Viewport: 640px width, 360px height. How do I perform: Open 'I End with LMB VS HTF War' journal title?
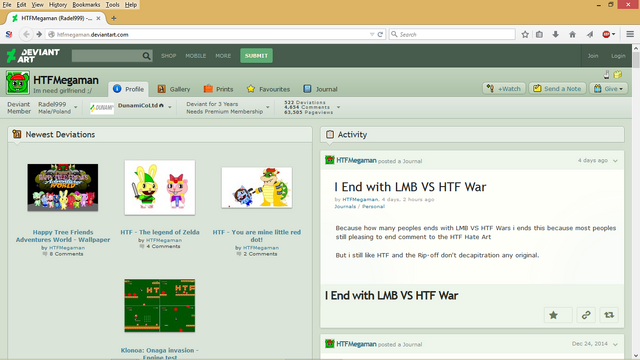pyautogui.click(x=410, y=187)
